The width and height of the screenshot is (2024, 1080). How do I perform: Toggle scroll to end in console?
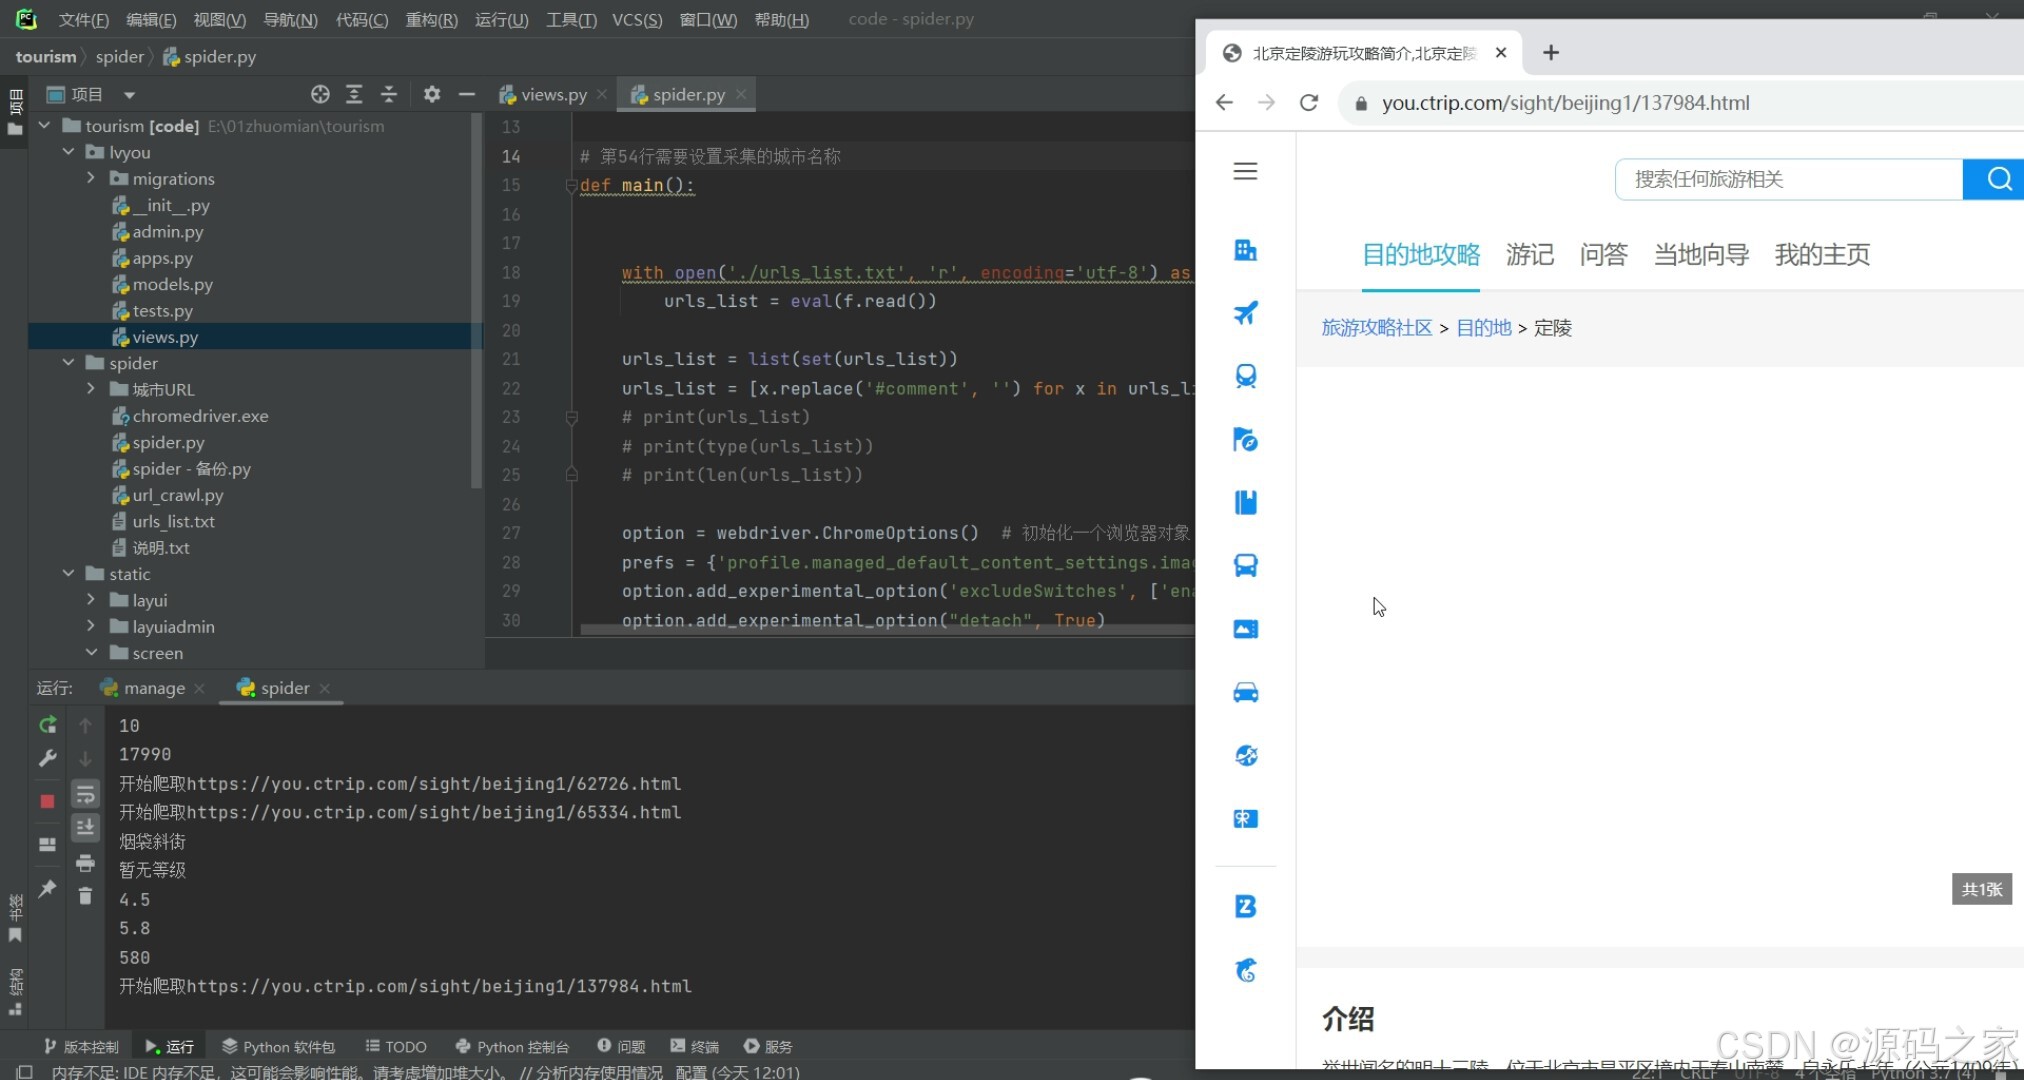coord(85,827)
